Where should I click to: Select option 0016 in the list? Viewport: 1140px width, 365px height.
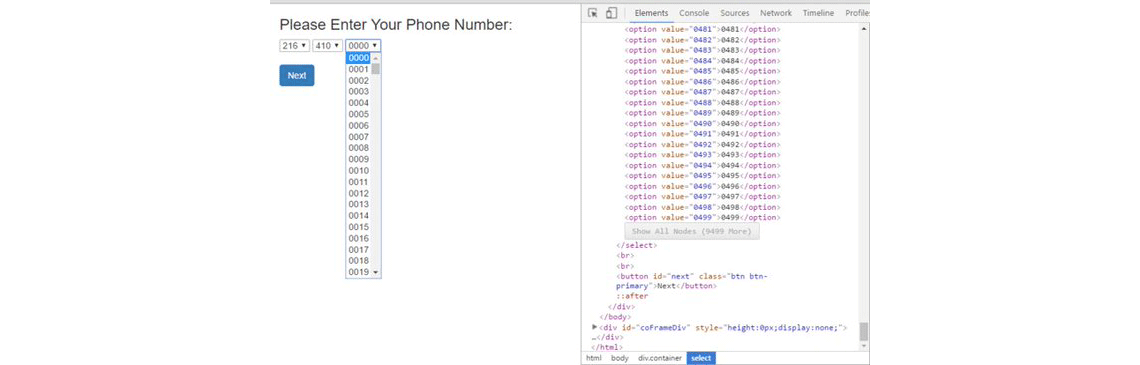tap(358, 238)
